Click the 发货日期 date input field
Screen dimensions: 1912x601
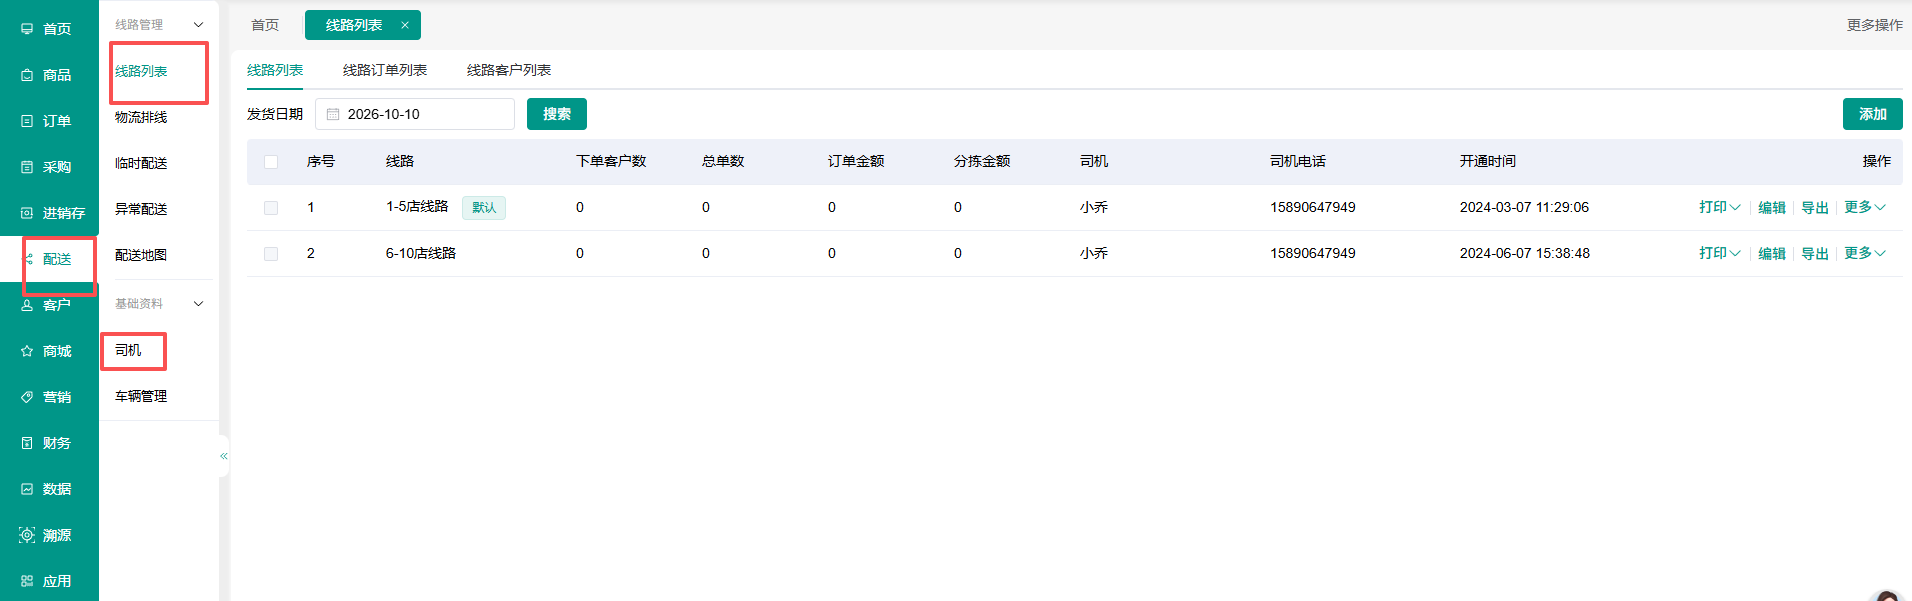(415, 114)
